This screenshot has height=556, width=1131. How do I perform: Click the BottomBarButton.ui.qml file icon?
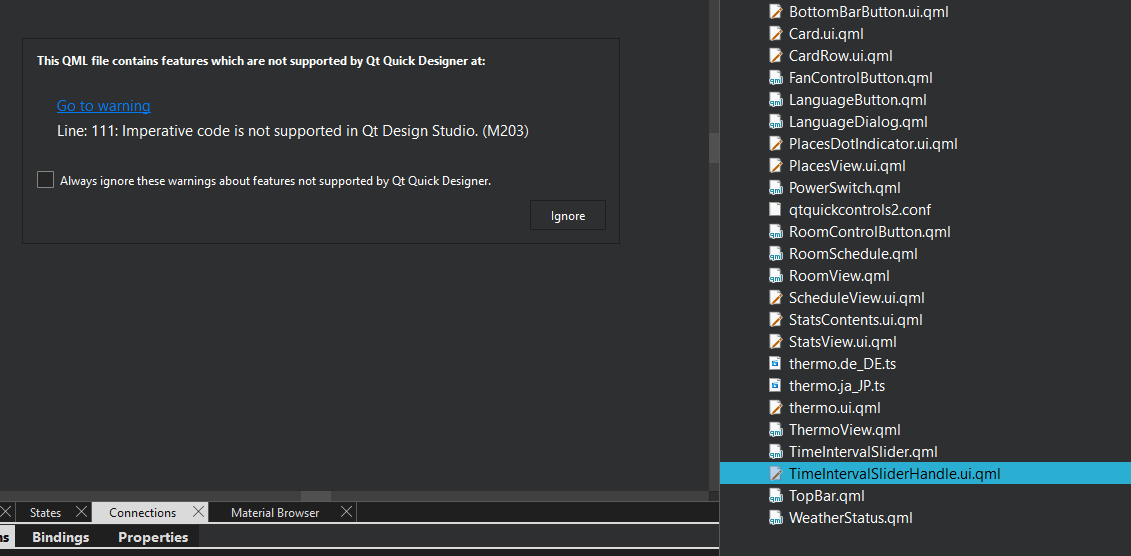[775, 12]
